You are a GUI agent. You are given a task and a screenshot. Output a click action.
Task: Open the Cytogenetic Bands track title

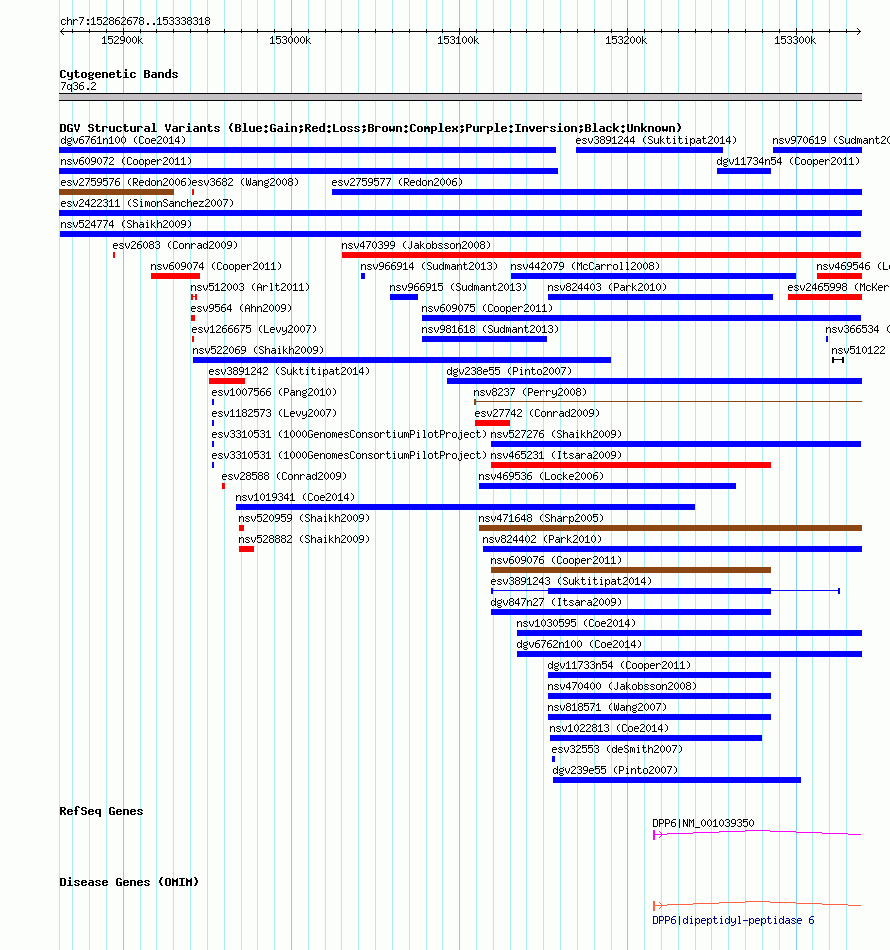click(119, 74)
